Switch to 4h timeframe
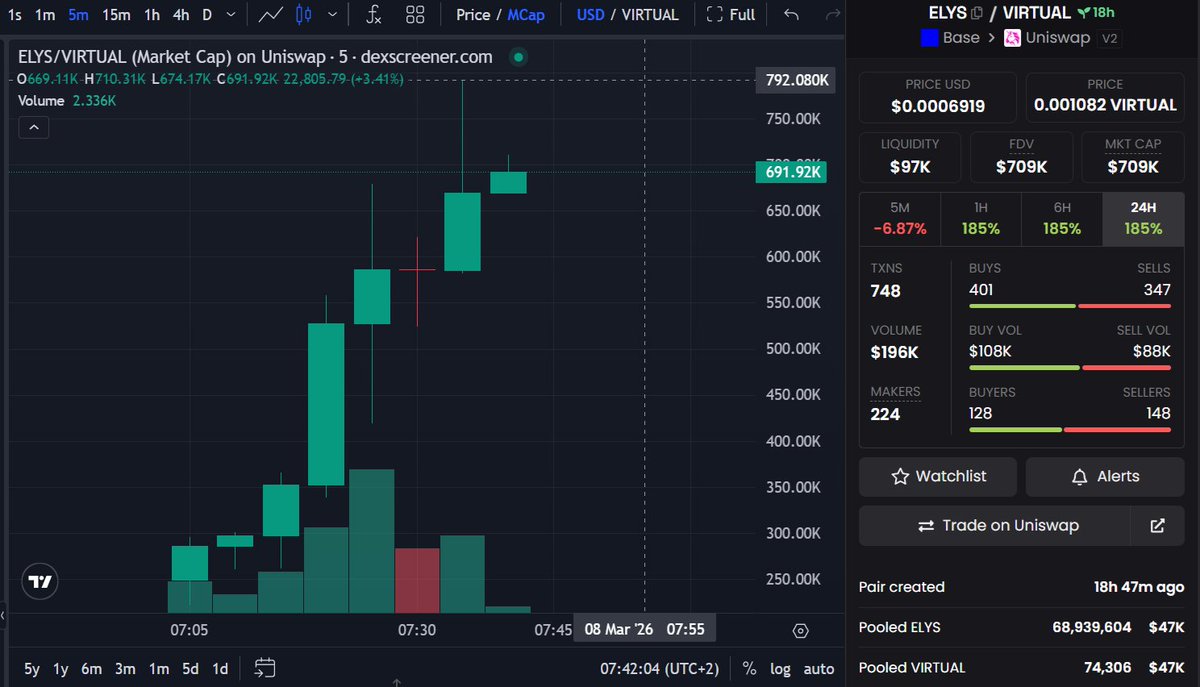The width and height of the screenshot is (1200, 687). 181,15
